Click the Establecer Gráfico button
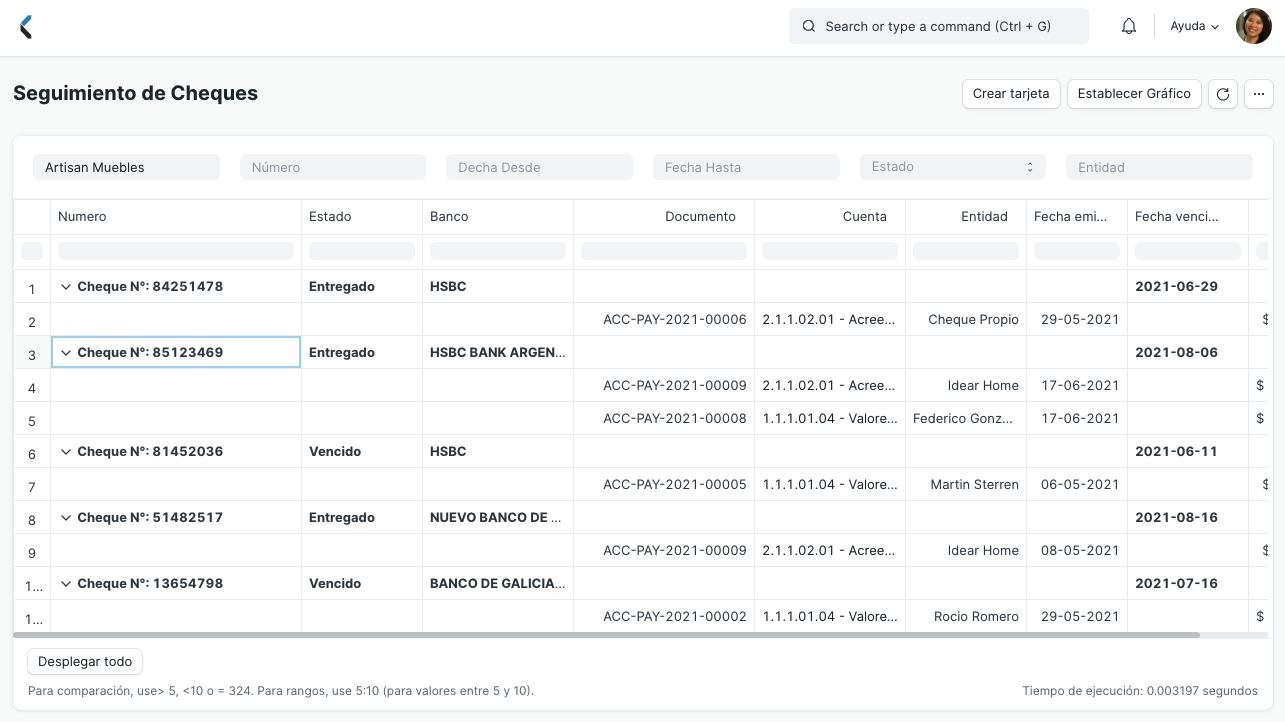1285x722 pixels. coord(1134,94)
